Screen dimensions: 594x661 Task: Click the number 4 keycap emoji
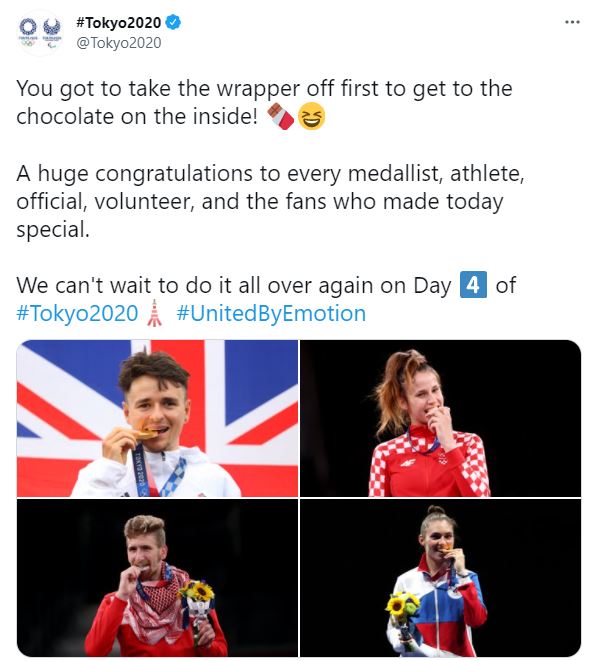coord(473,285)
